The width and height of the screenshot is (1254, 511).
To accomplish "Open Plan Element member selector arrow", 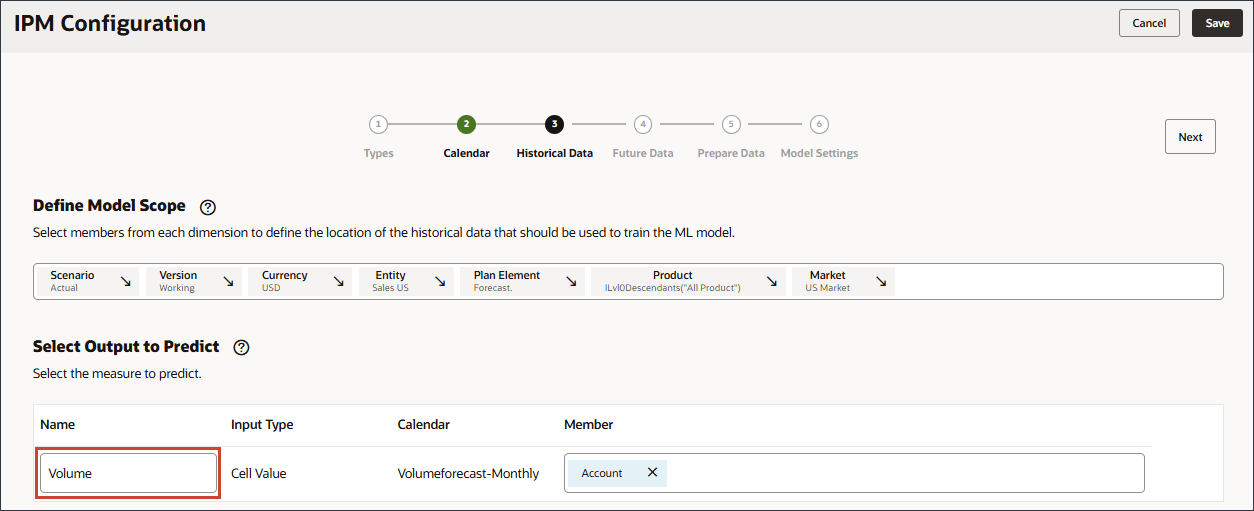I will [571, 282].
